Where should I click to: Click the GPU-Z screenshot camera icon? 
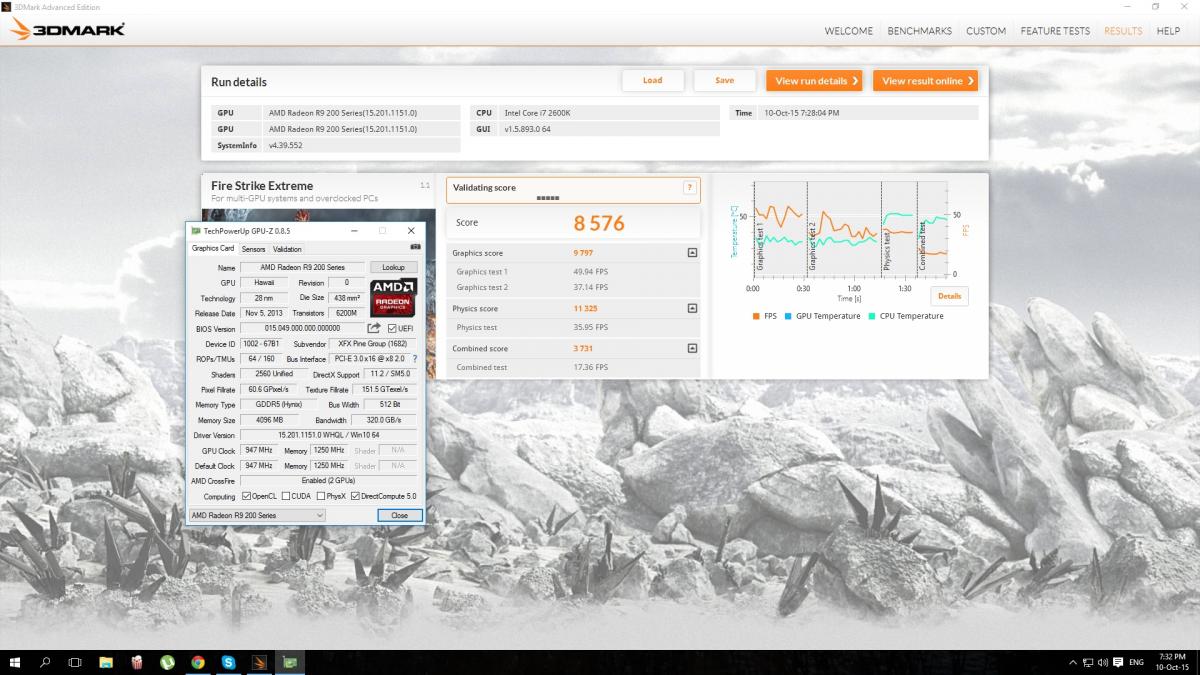click(415, 247)
